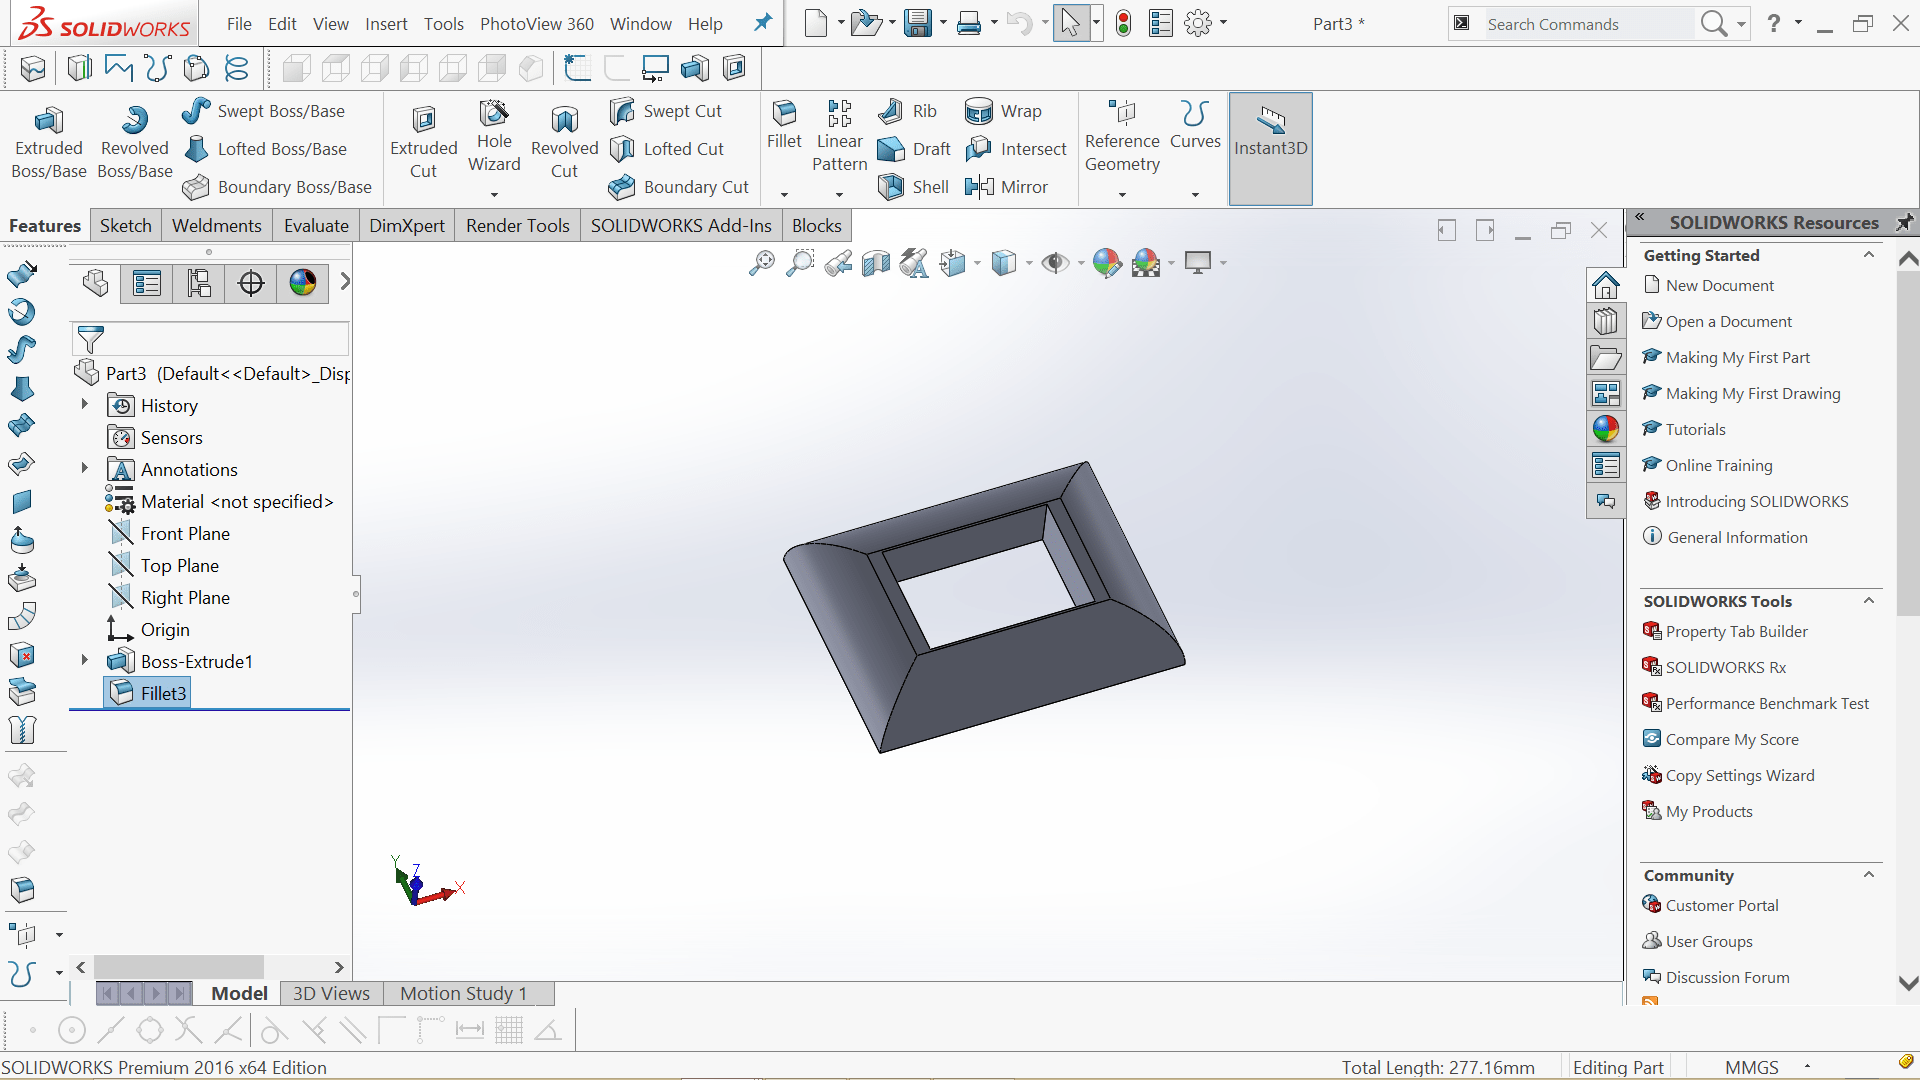Click Making My First Part link
Screen dimensions: 1920x1080
[x=1737, y=357]
